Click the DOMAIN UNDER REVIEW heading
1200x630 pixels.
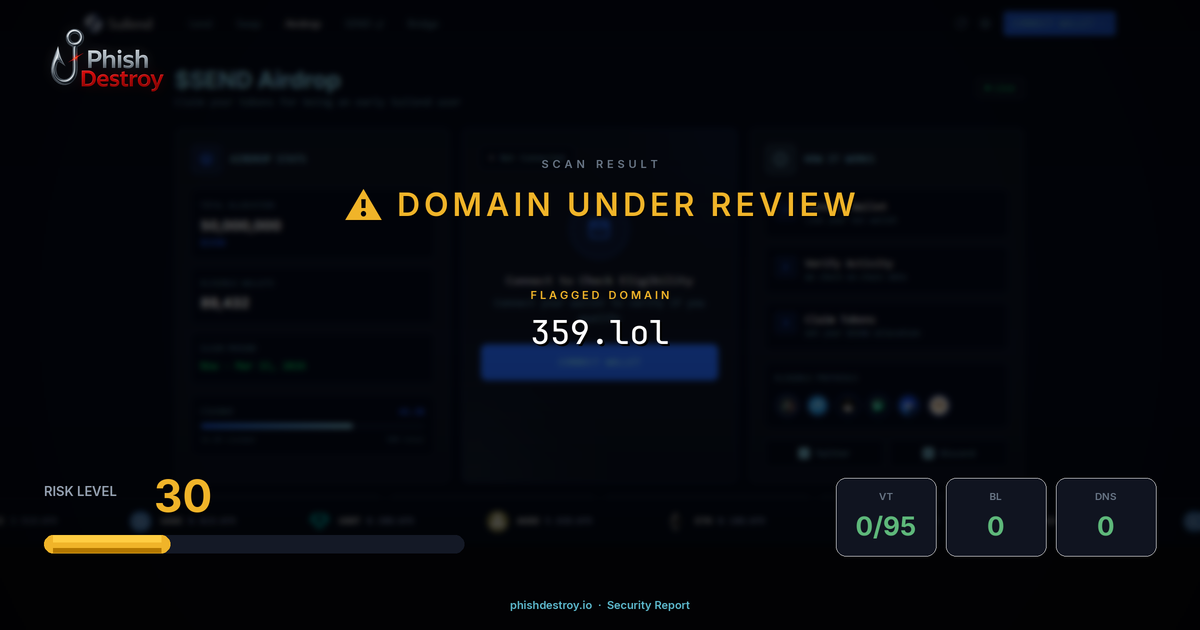coord(626,205)
